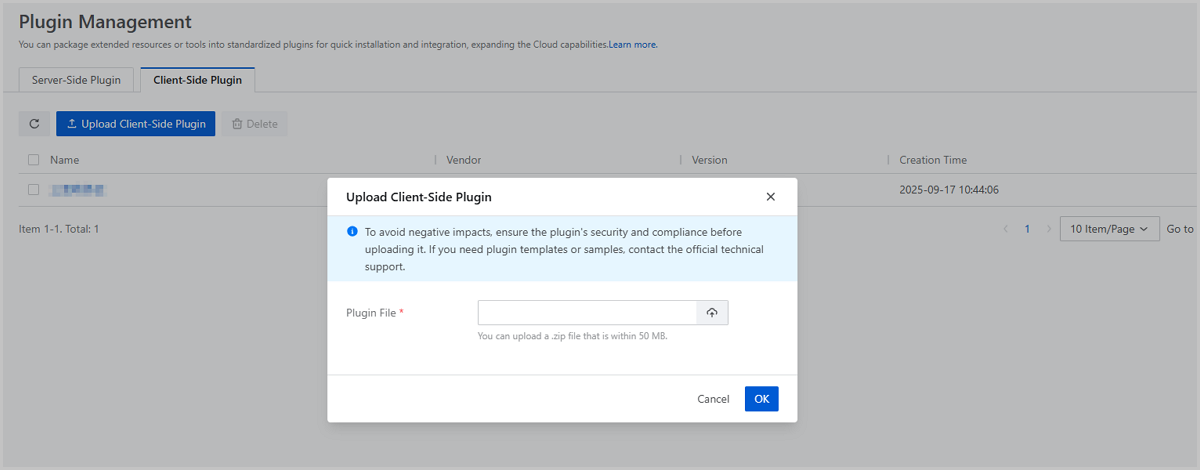Go to next page arrow

click(1048, 229)
